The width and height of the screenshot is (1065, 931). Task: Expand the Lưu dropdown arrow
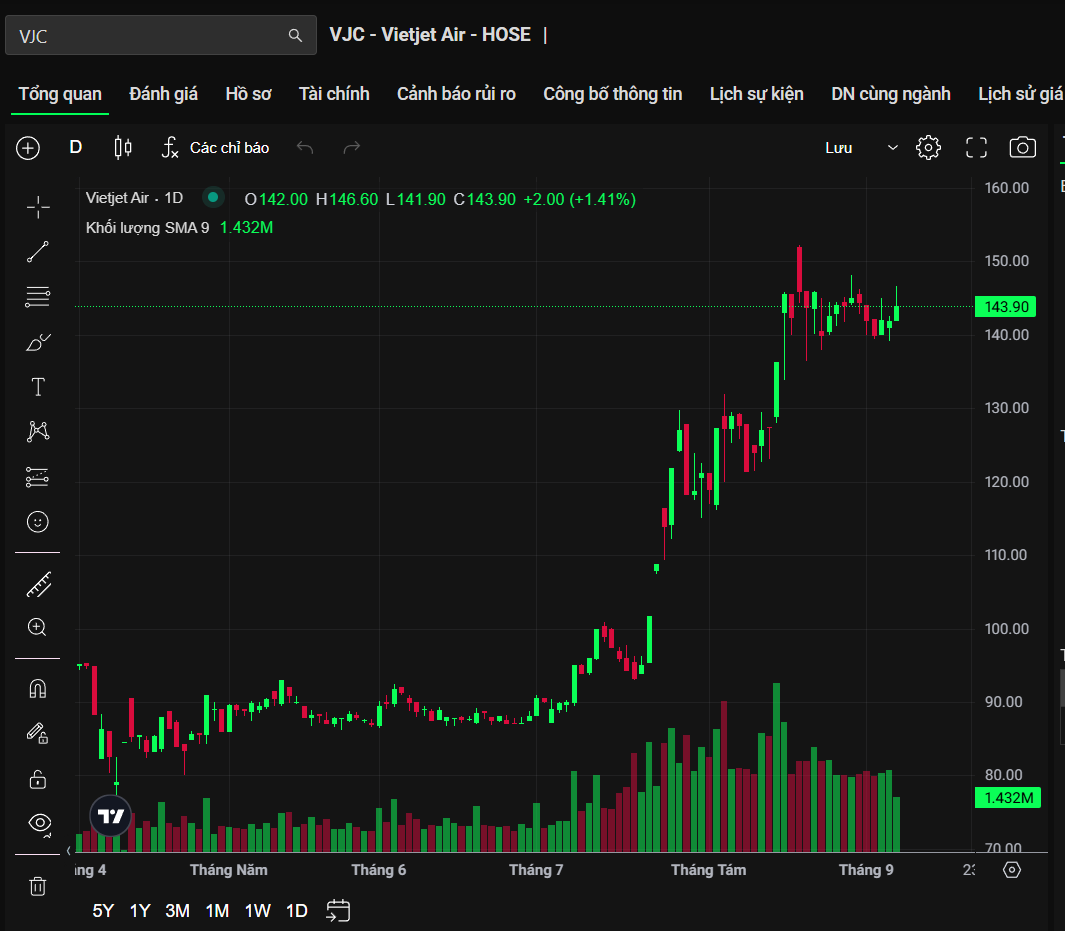pyautogui.click(x=892, y=148)
